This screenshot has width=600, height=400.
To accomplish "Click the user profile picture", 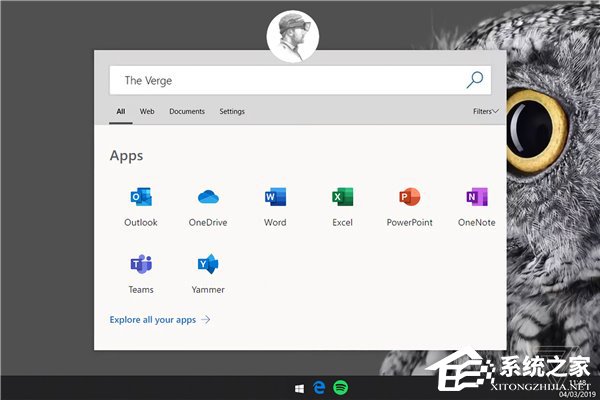I will click(x=293, y=36).
